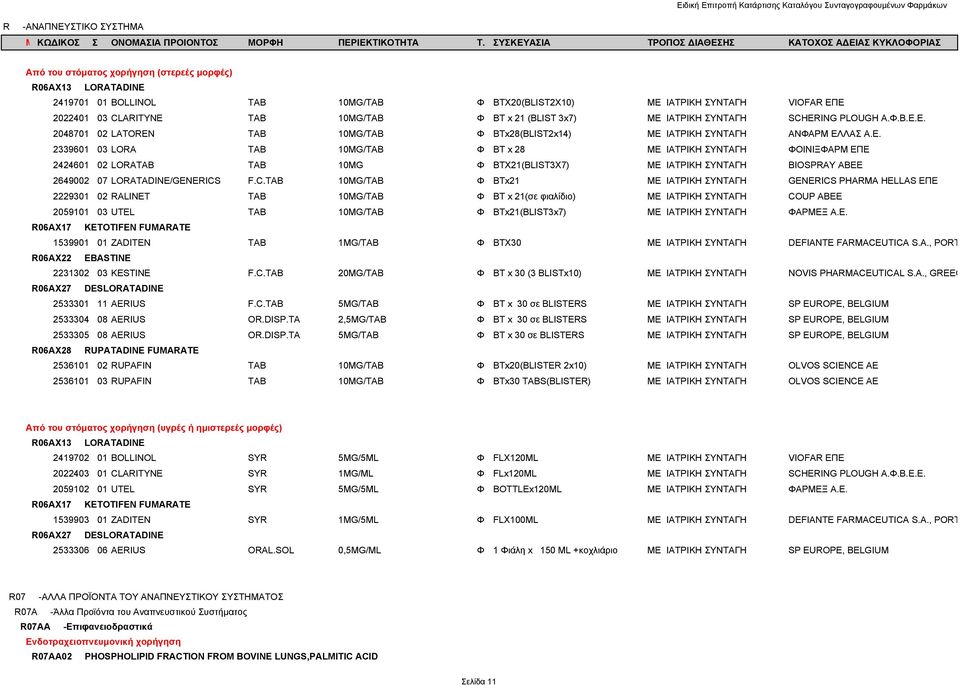Select syrup product code 2419702
The width and height of the screenshot is (960, 685).
pos(71,458)
